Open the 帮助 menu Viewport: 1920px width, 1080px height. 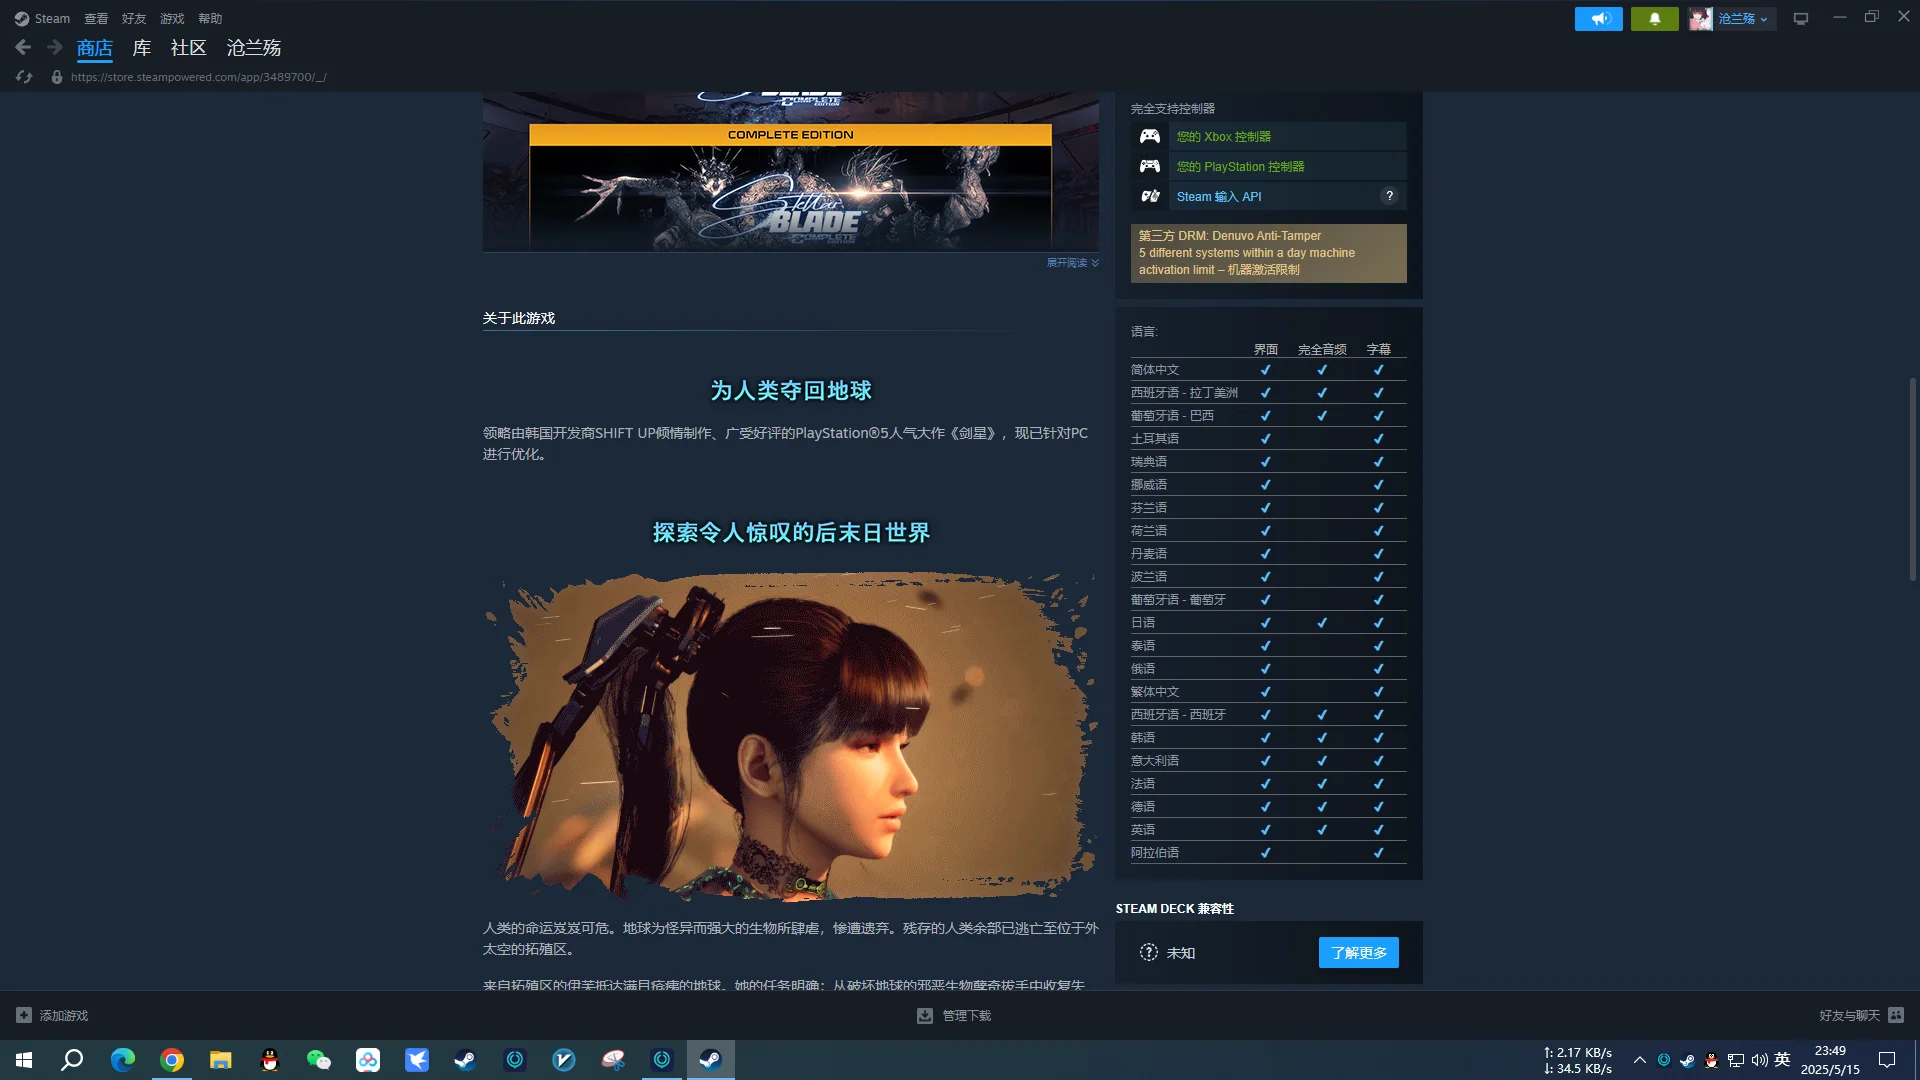210,19
